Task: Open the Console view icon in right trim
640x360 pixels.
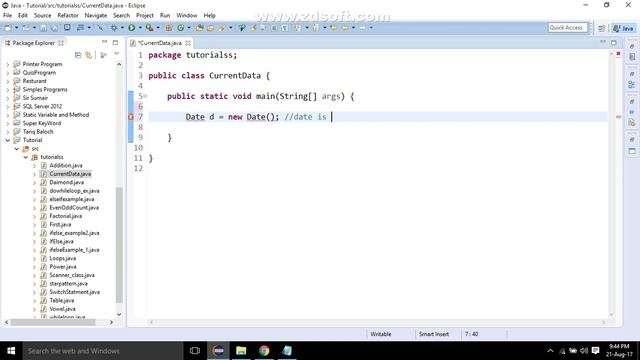Action: point(632,151)
